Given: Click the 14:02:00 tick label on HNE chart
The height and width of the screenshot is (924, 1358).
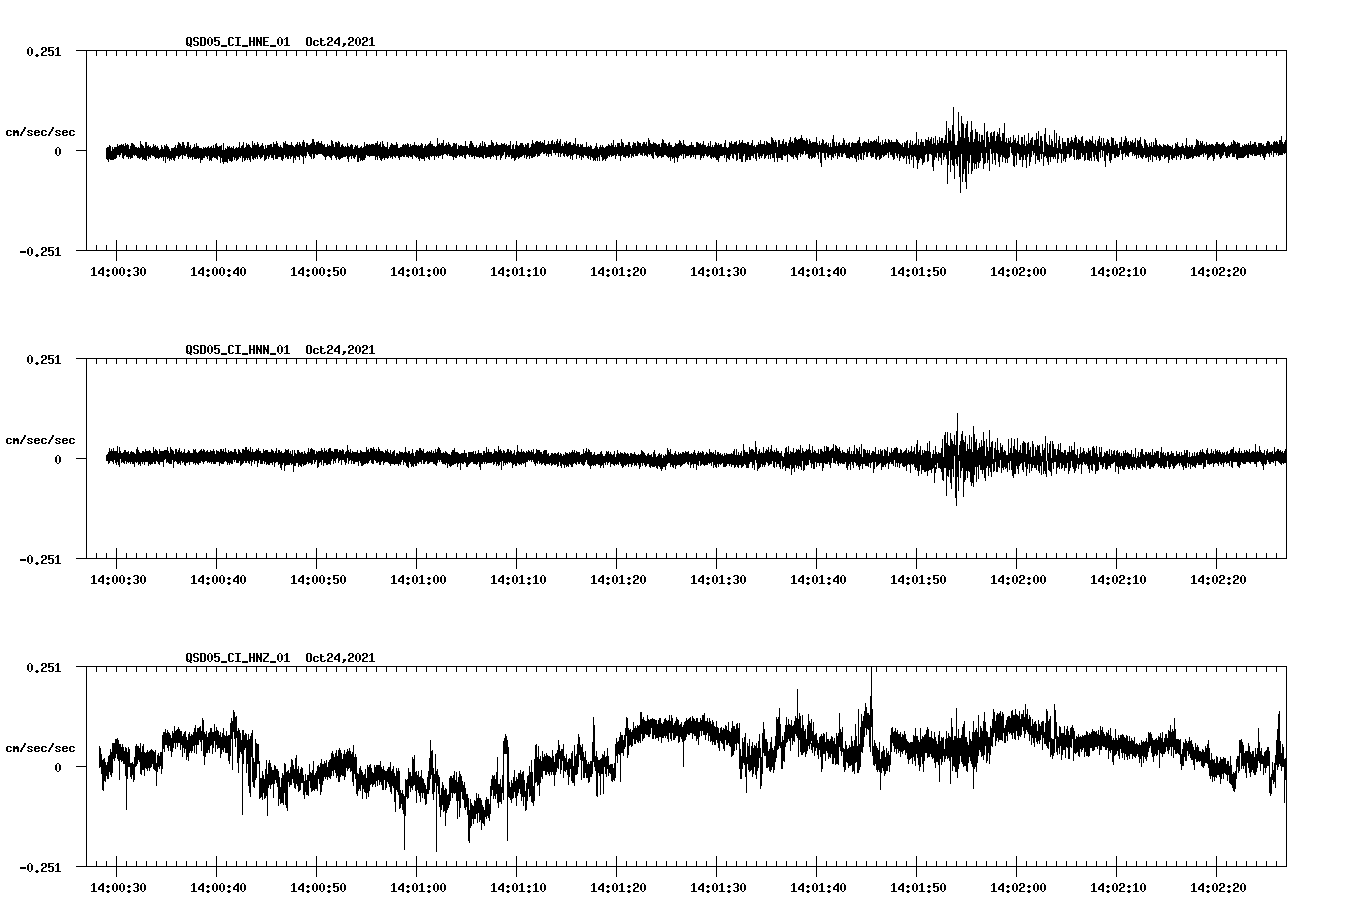Looking at the screenshot, I should [1018, 272].
